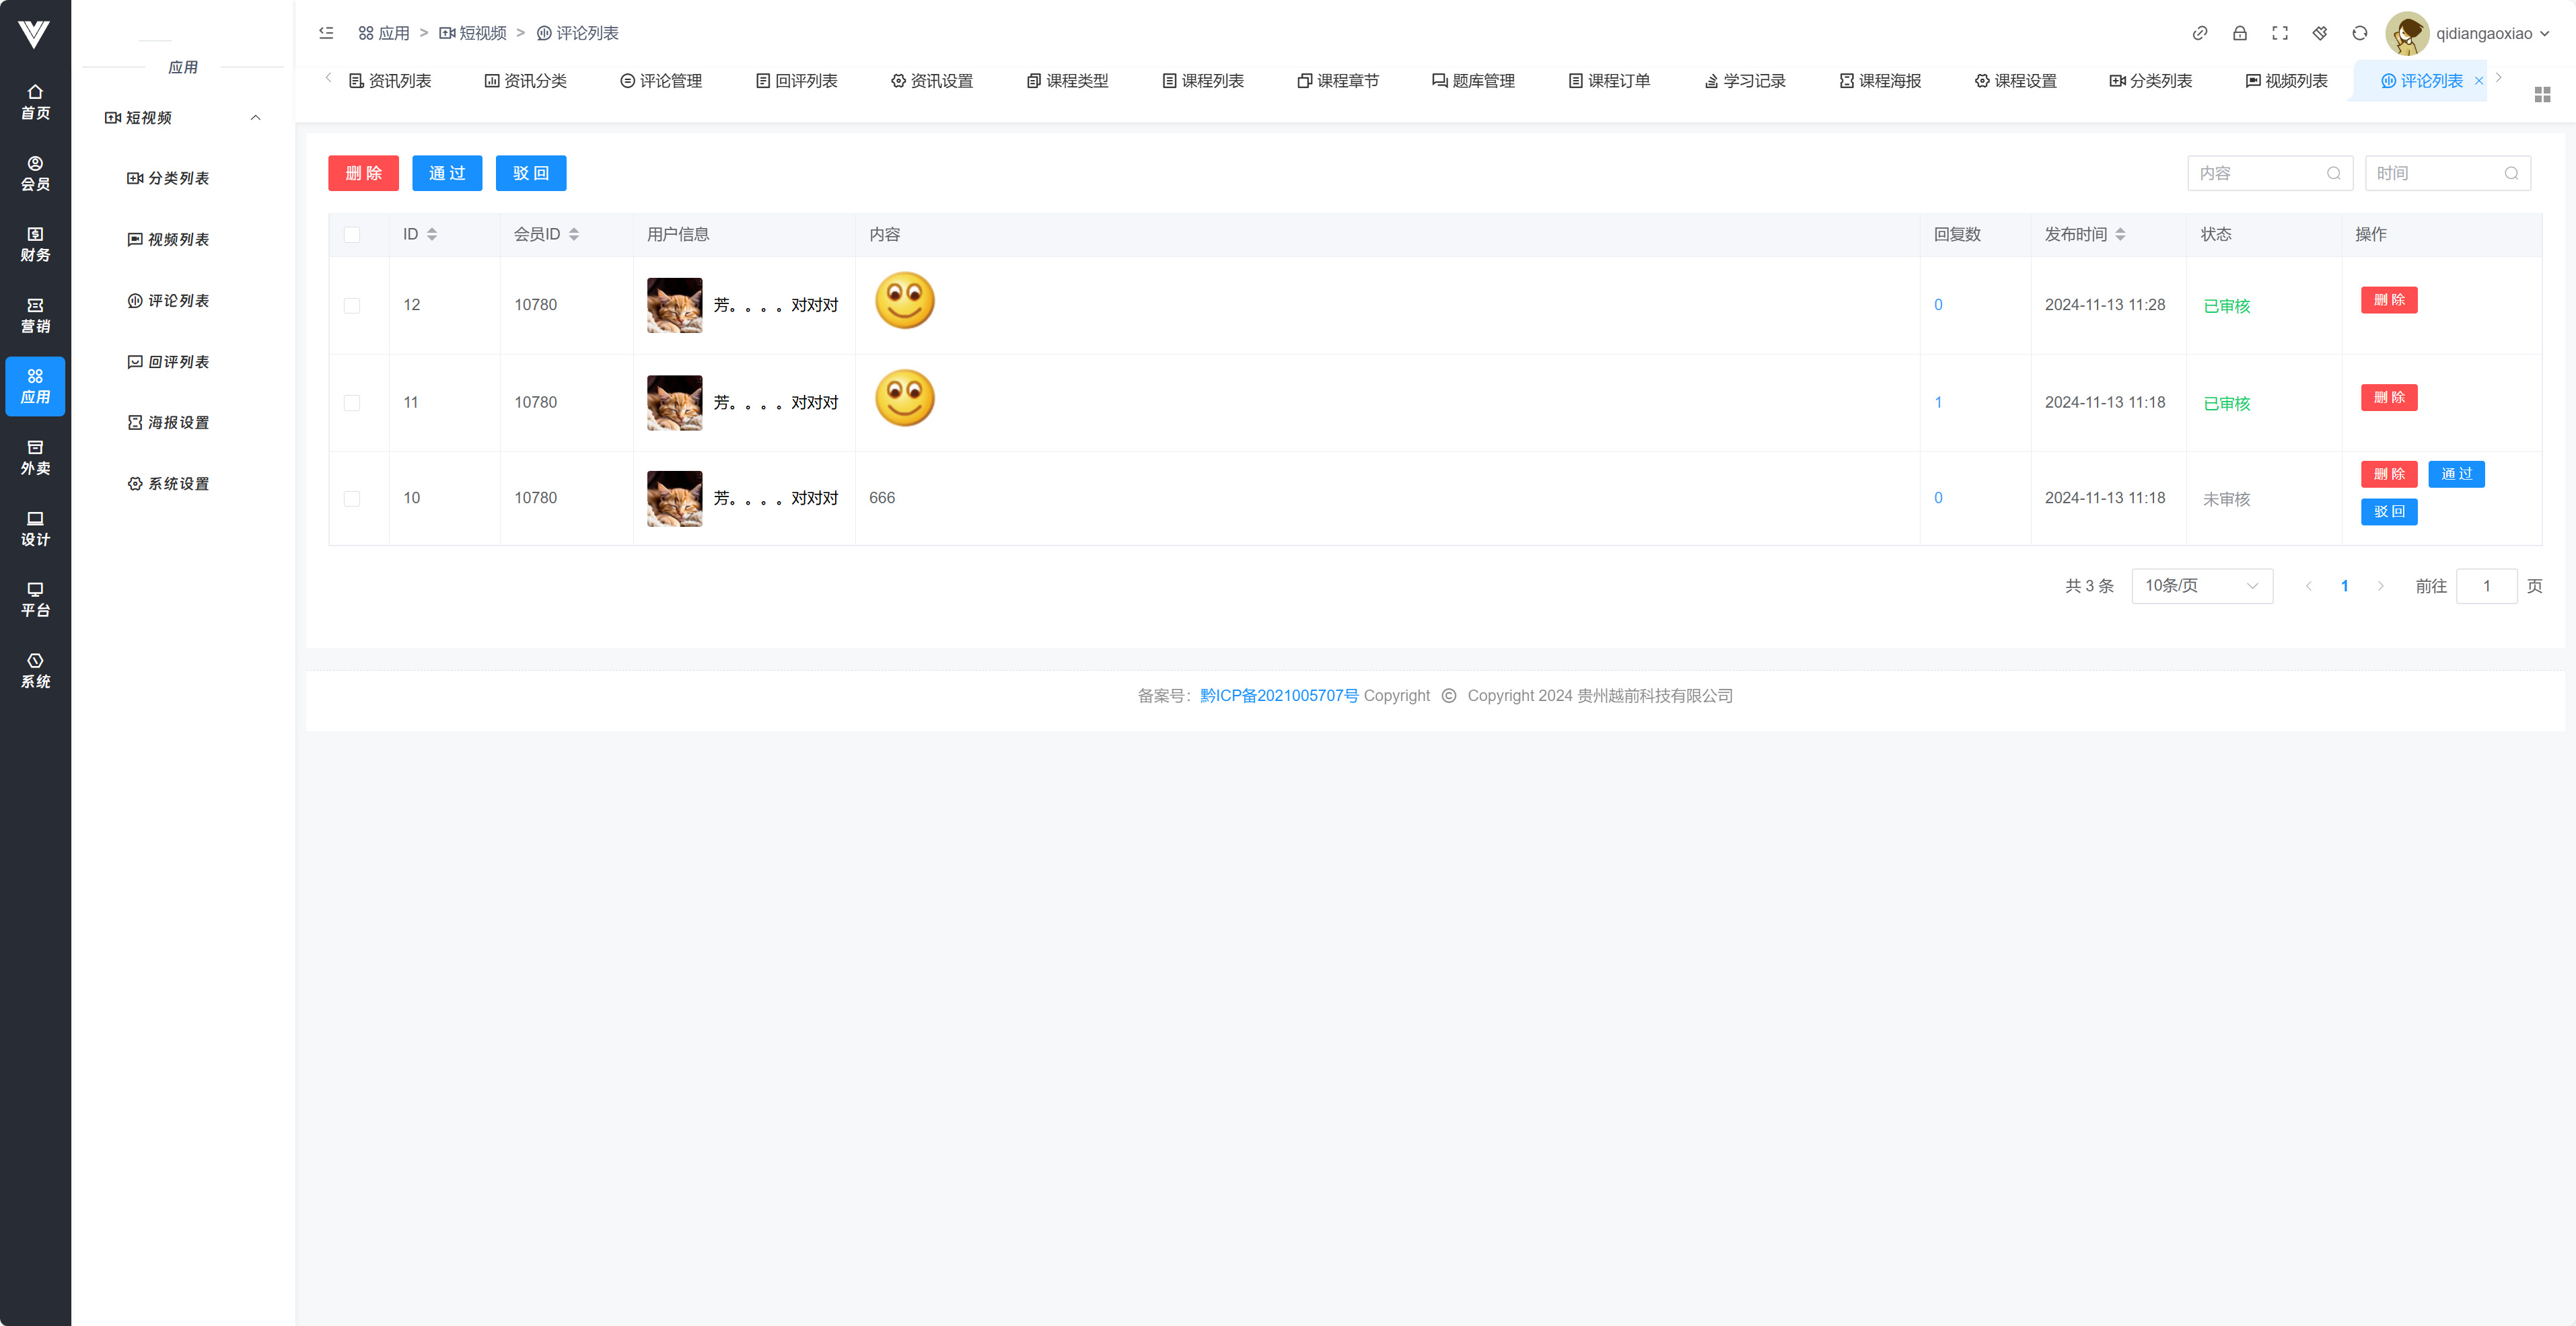2576x1326 pixels.
Task: Open the link icon in top bar
Action: click(2200, 33)
